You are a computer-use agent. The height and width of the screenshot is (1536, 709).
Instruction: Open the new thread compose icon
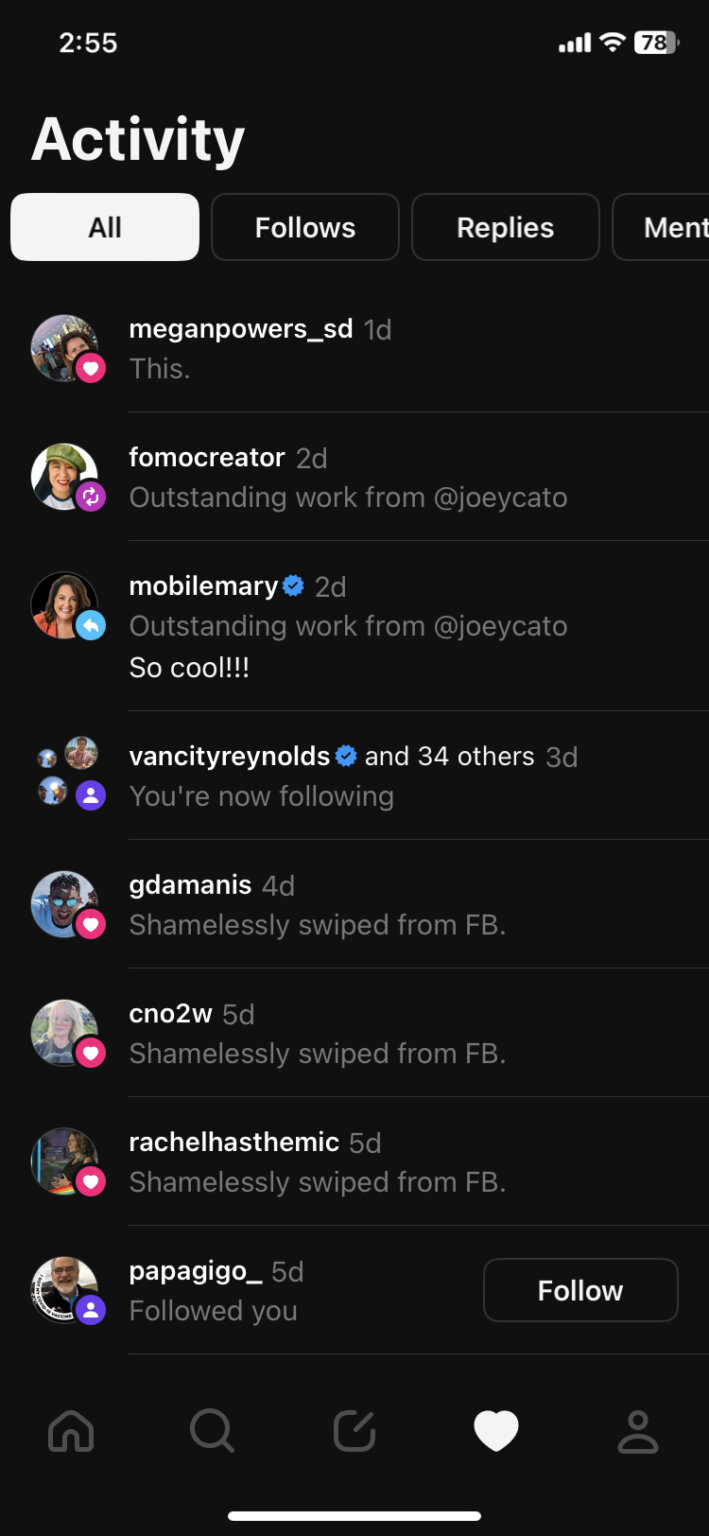[354, 1431]
